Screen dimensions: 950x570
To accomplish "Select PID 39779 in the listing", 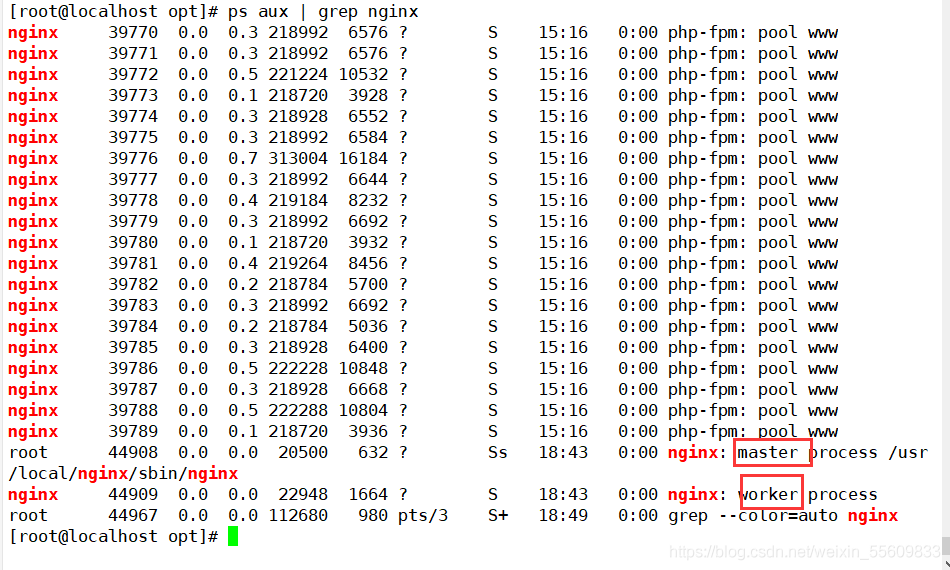I will tap(133, 221).
